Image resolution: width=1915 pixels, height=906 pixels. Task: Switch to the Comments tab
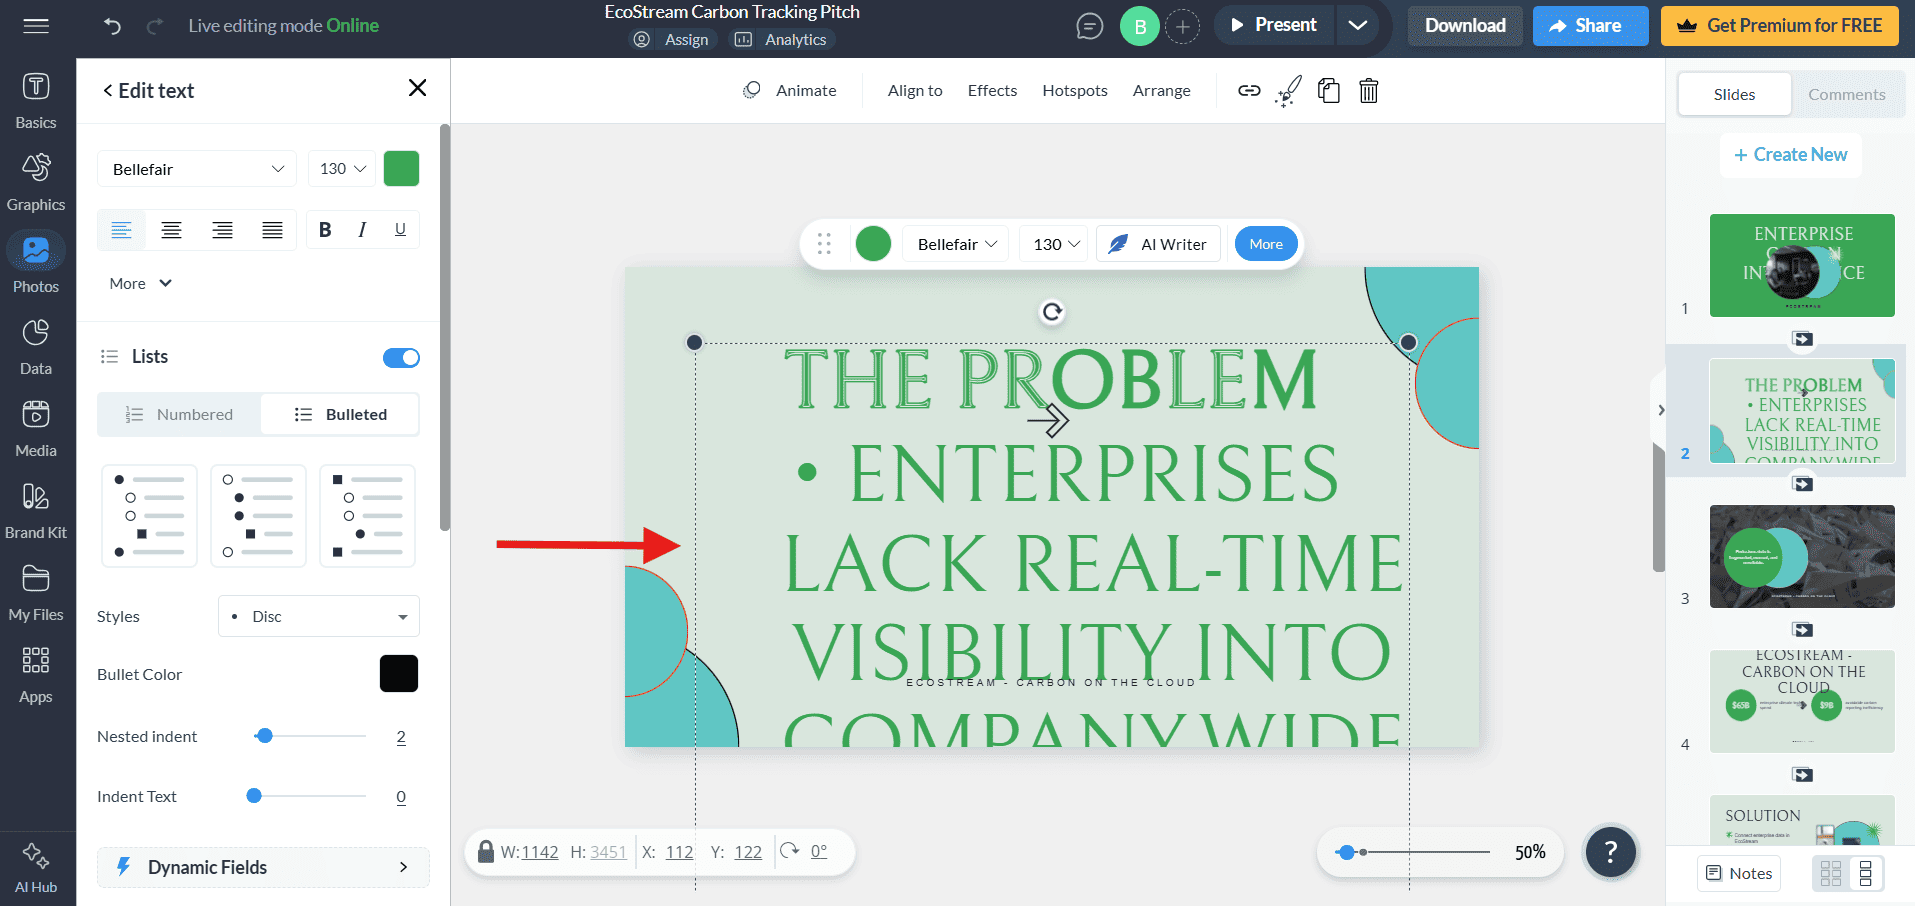(1846, 94)
